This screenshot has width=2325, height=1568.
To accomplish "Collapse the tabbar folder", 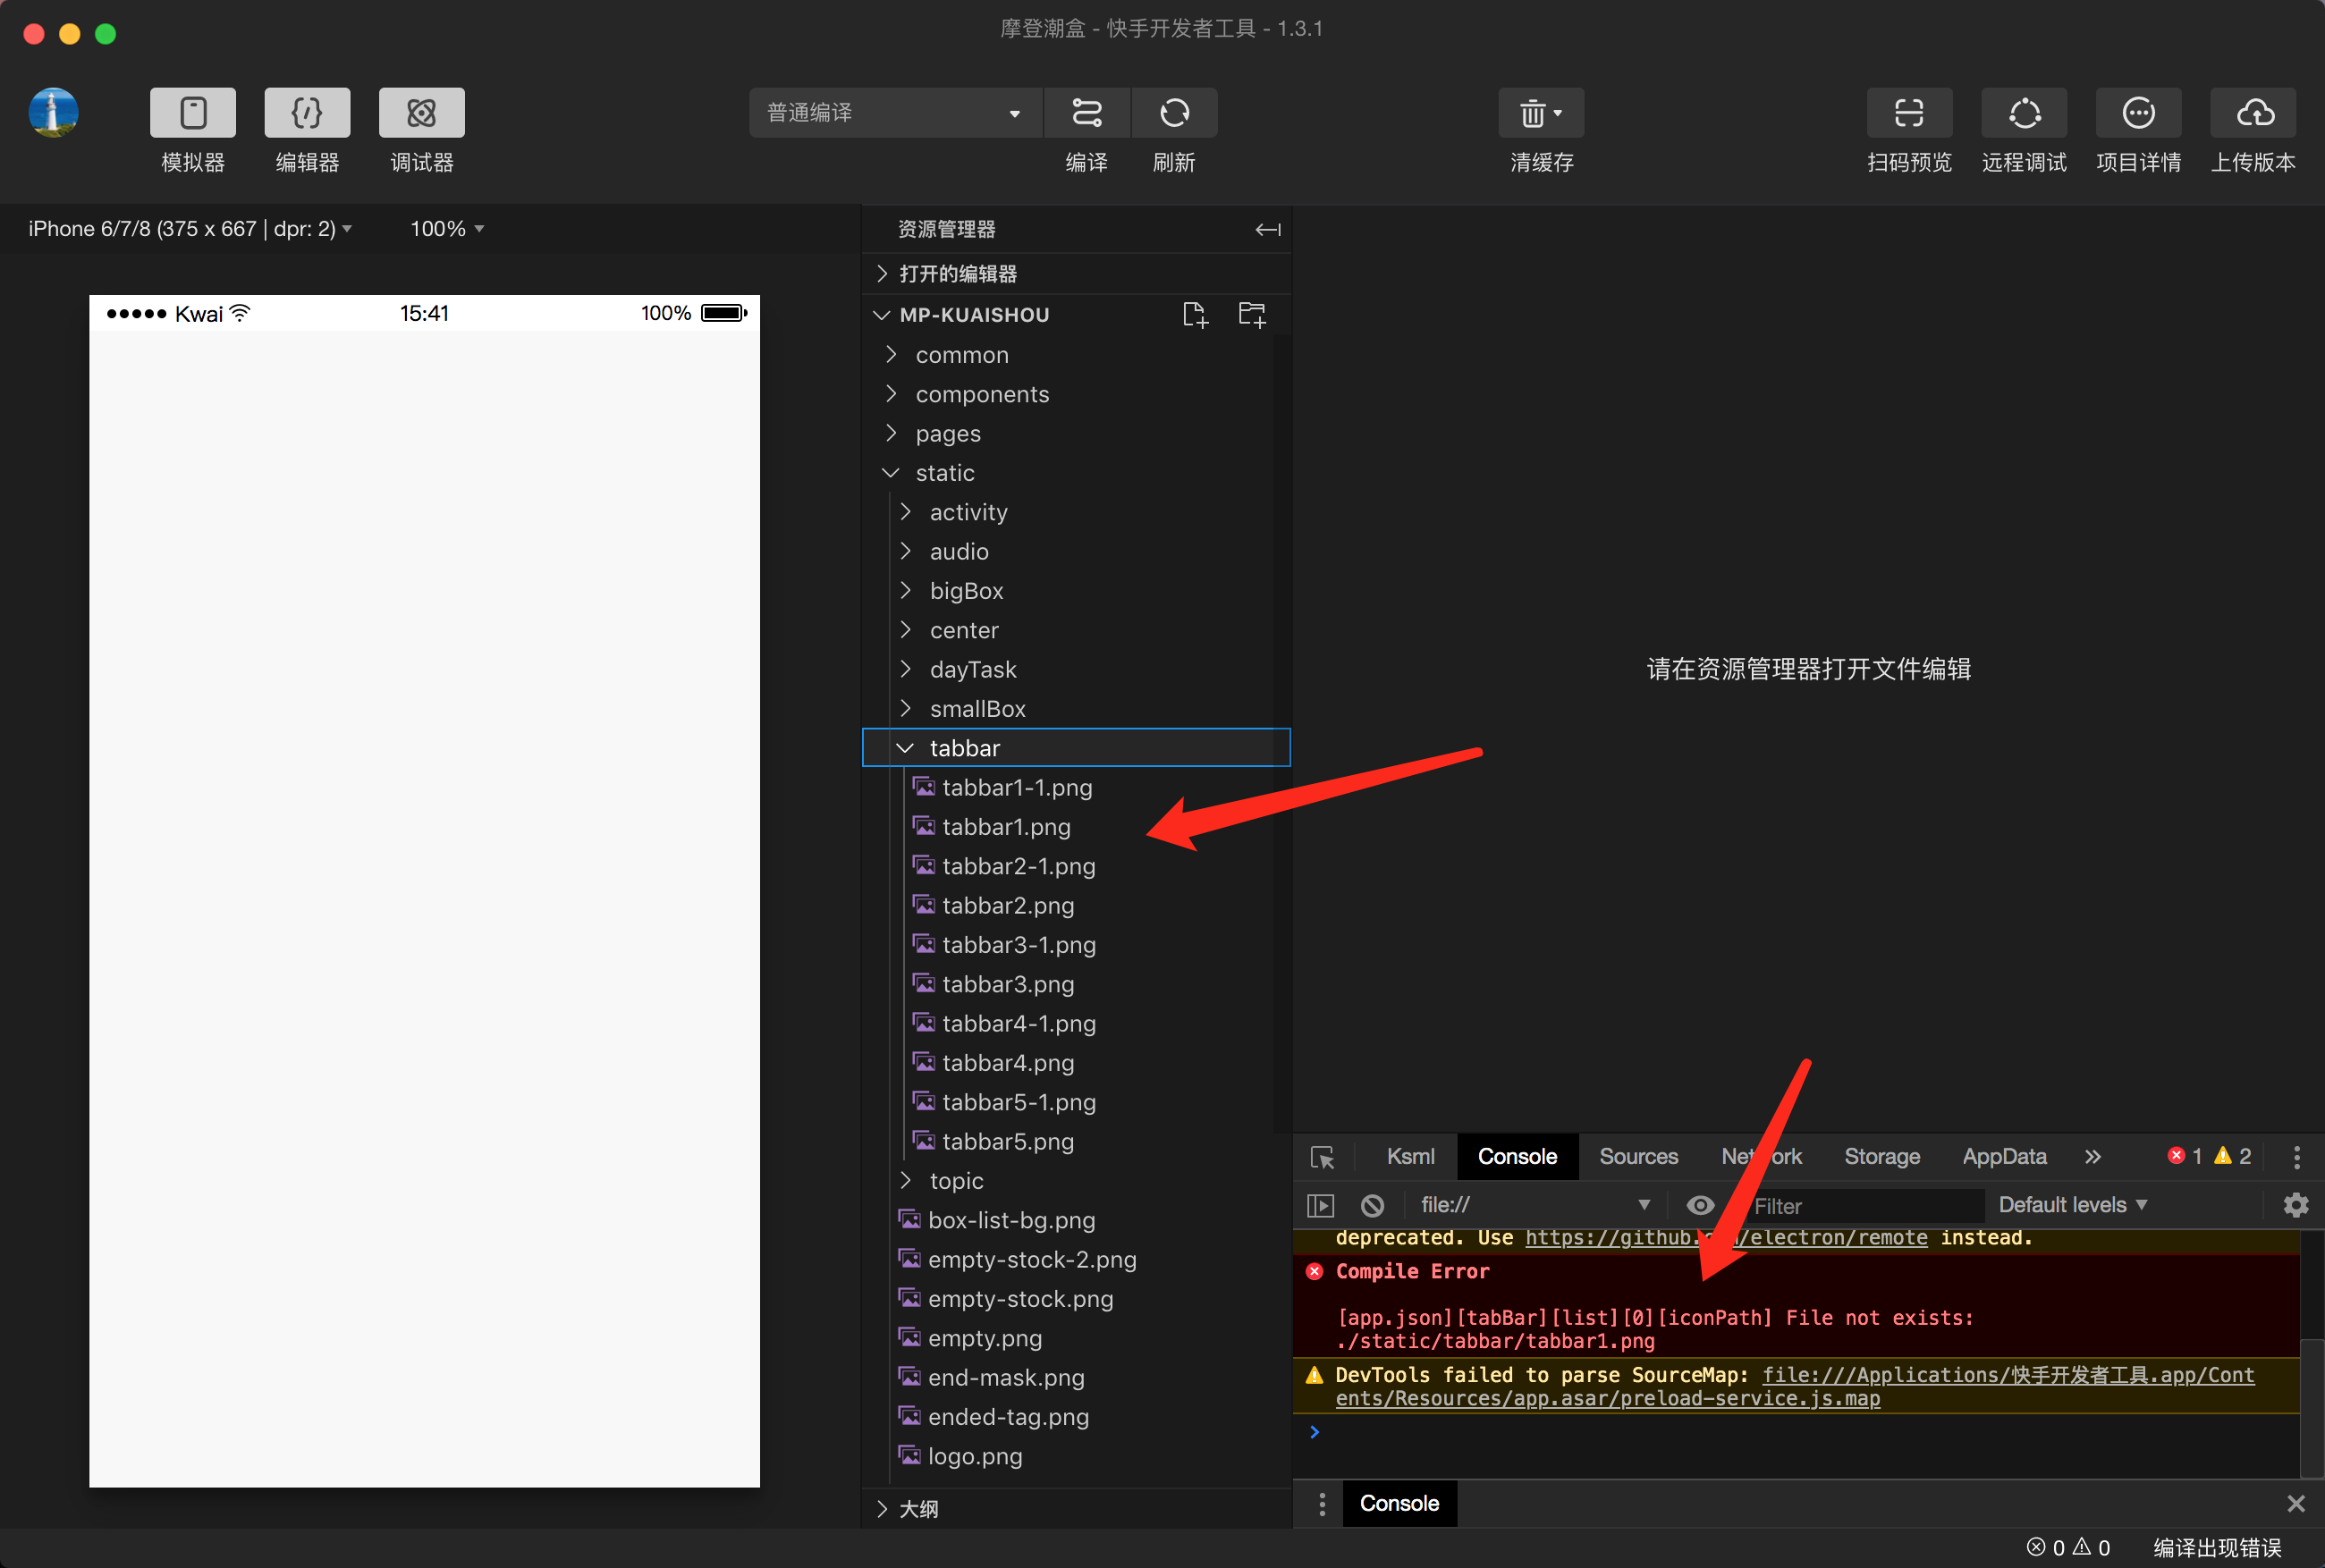I will click(964, 748).
